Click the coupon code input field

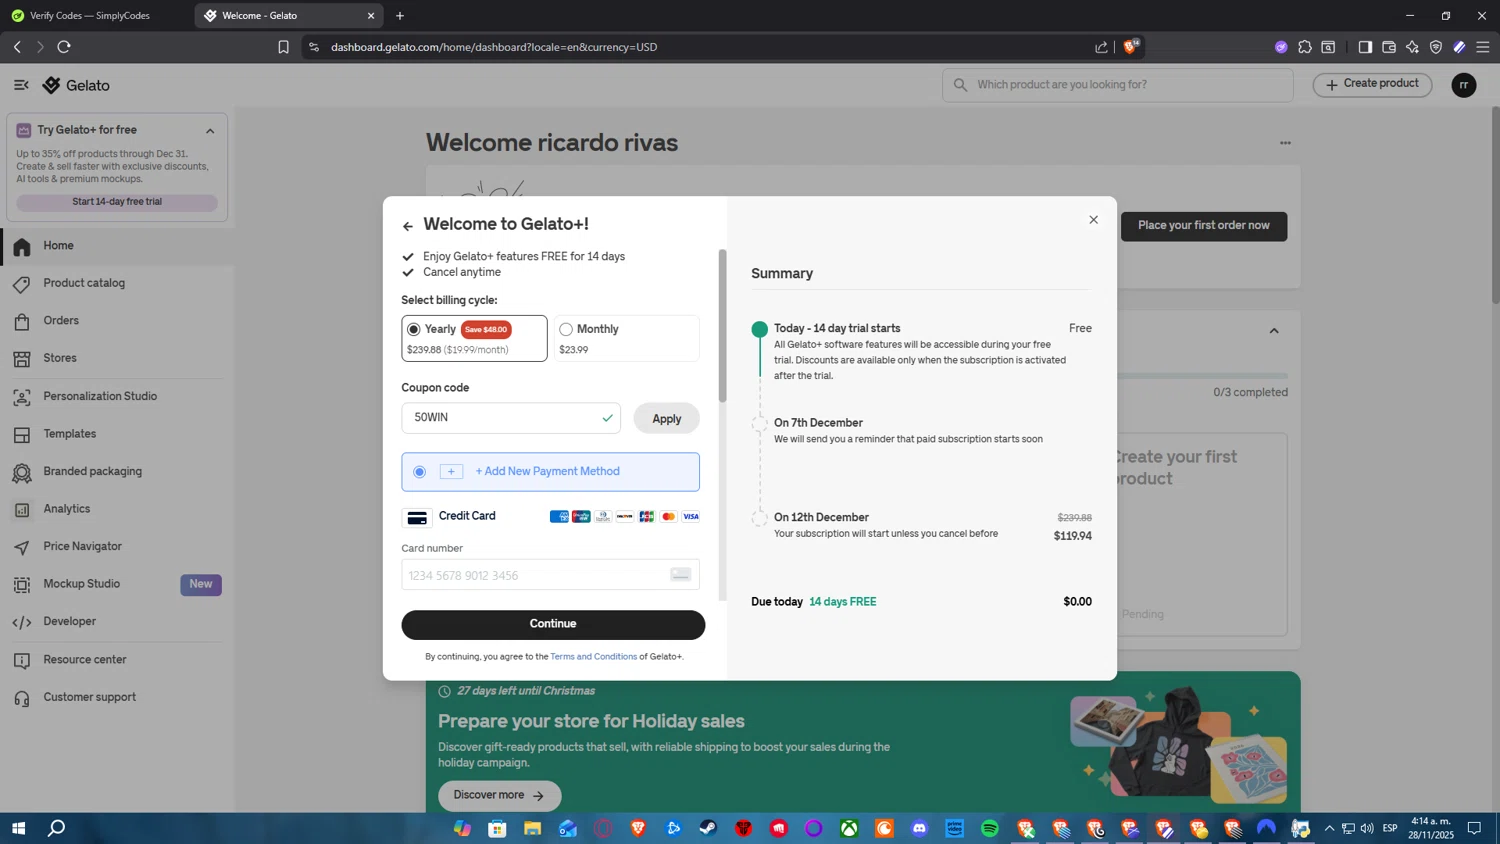tap(511, 418)
